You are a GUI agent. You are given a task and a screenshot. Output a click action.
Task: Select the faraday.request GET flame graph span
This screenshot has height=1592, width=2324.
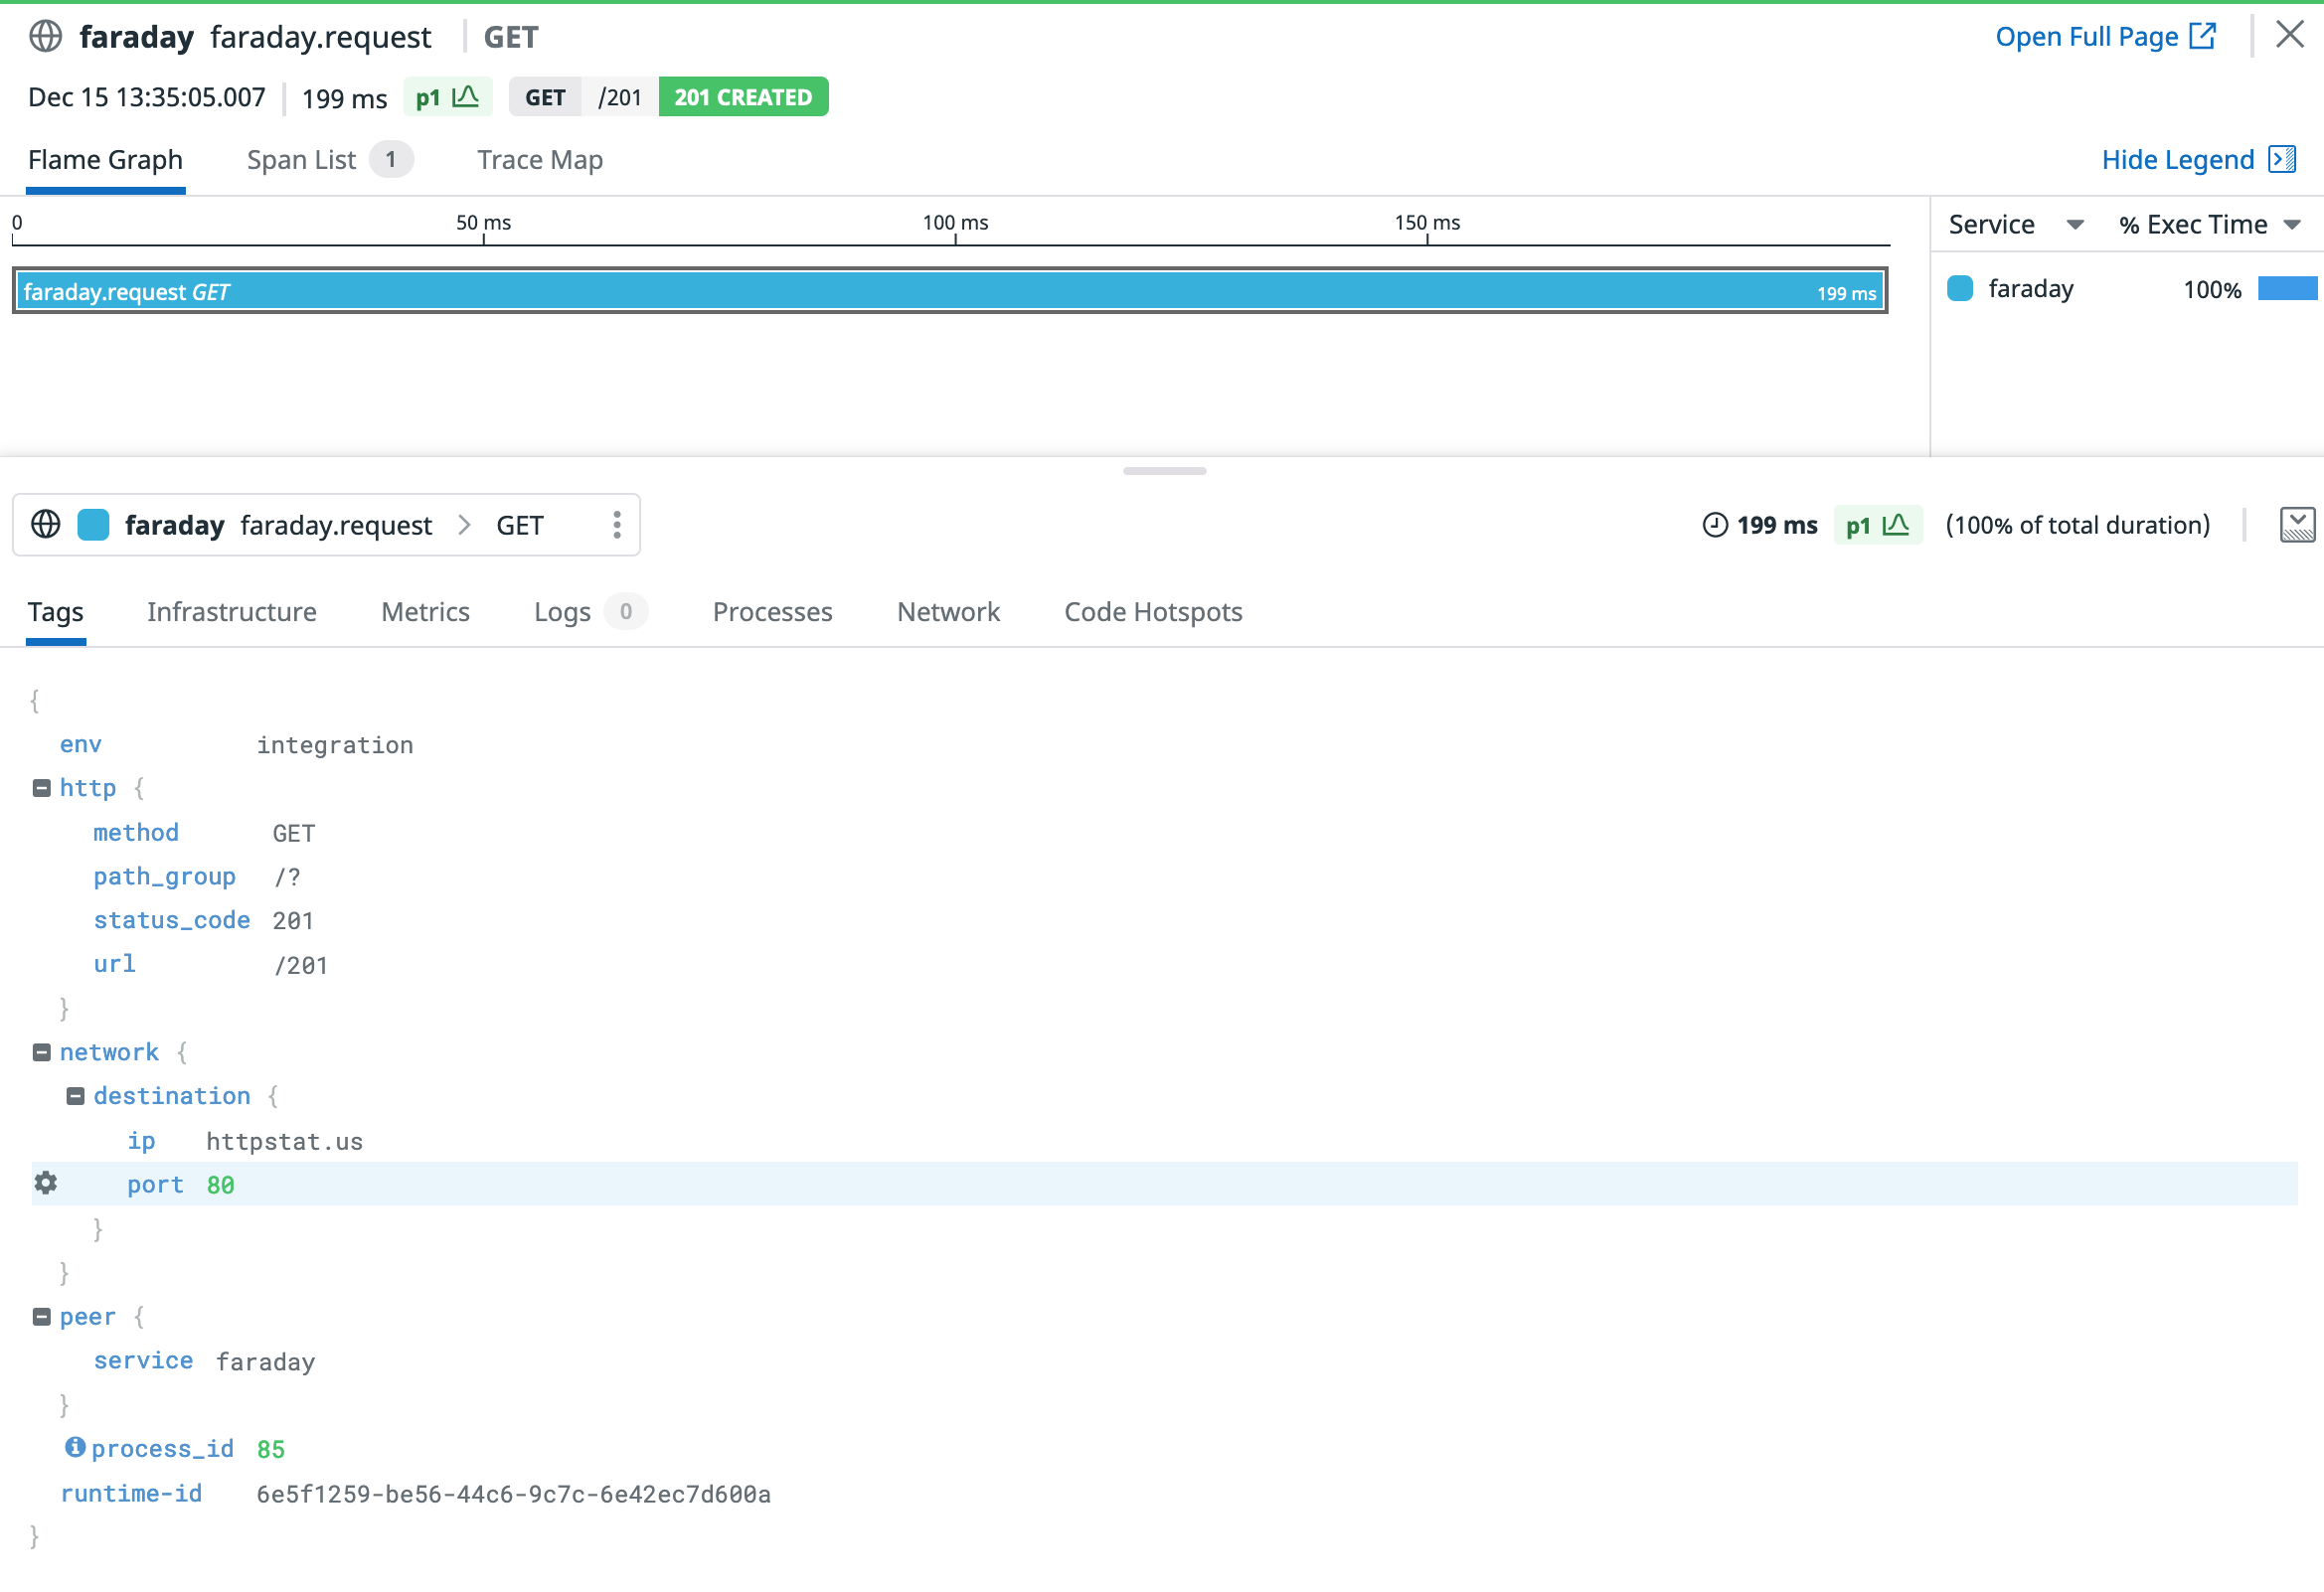click(949, 291)
